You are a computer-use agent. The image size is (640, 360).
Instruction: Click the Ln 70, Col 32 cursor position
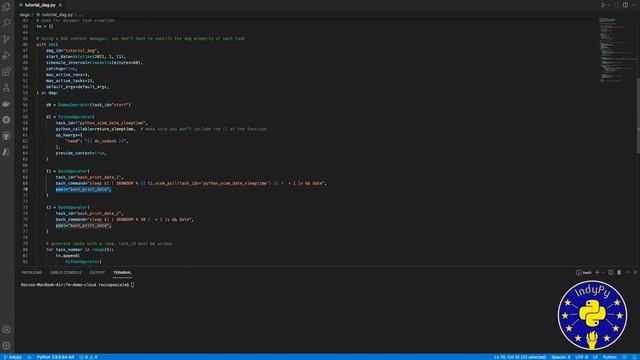520,357
